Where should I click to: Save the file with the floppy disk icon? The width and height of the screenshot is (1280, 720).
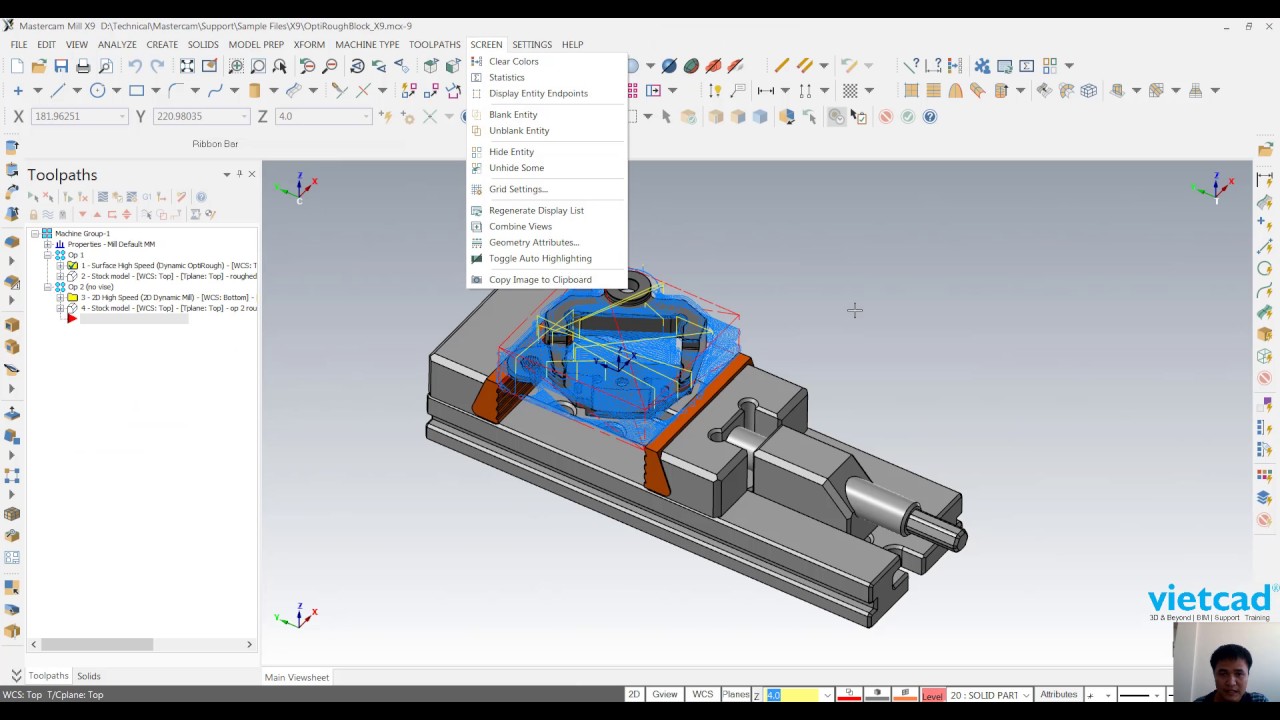61,66
